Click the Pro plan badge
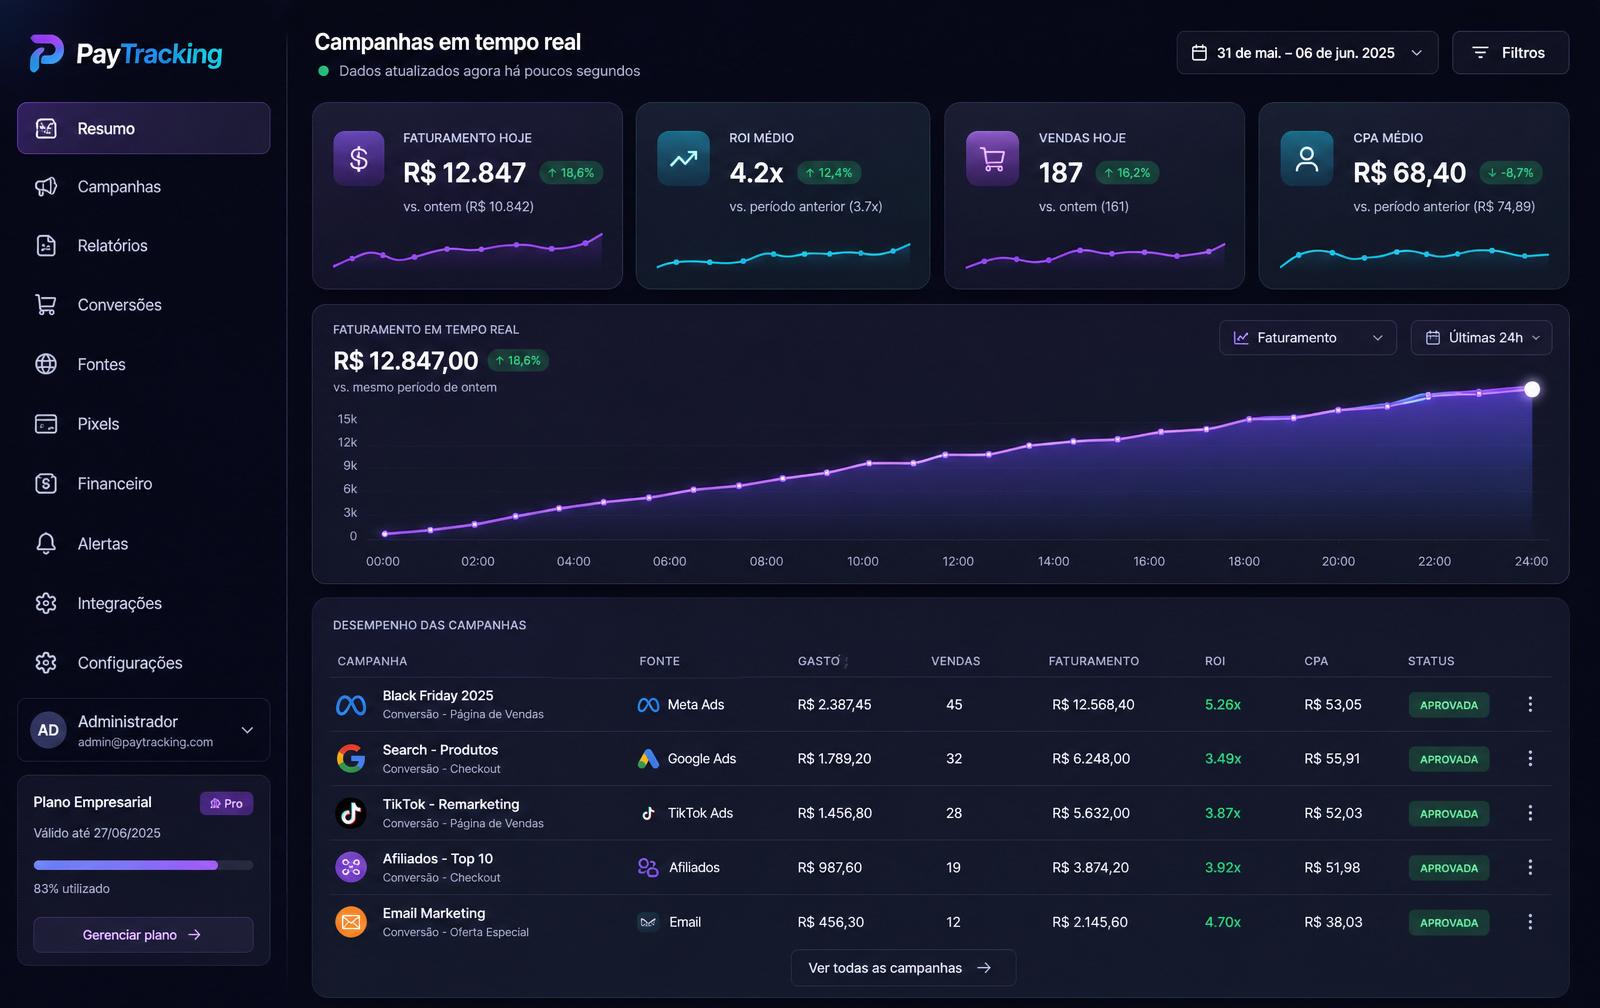 (x=226, y=803)
